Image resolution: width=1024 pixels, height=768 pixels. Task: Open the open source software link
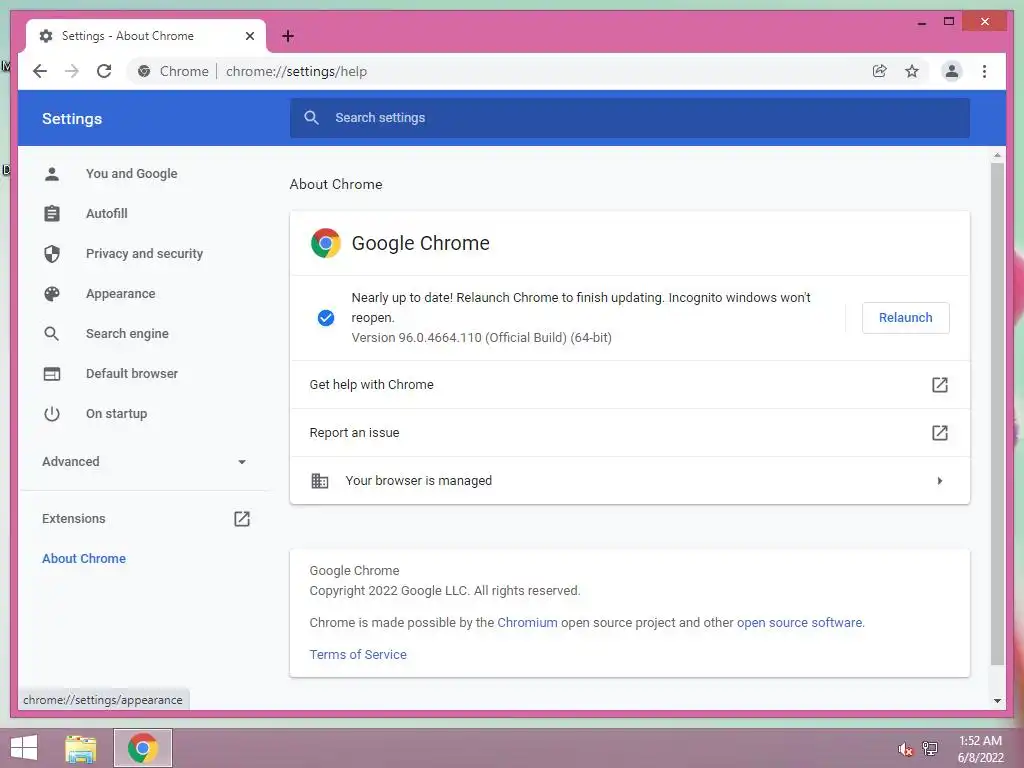[x=799, y=622]
